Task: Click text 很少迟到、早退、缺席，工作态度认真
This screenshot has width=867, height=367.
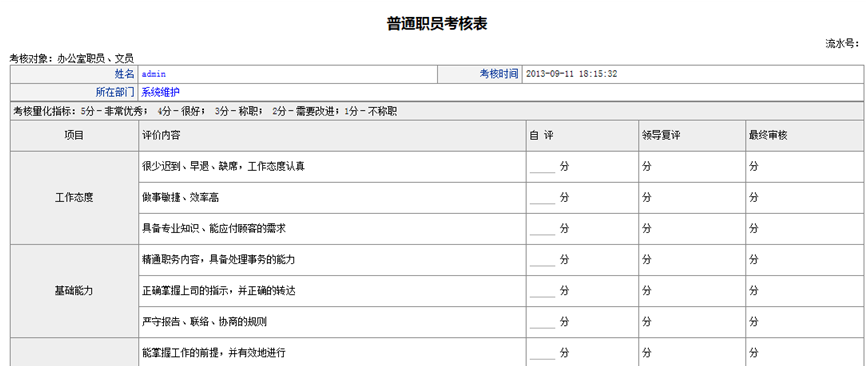Action: coord(223,167)
